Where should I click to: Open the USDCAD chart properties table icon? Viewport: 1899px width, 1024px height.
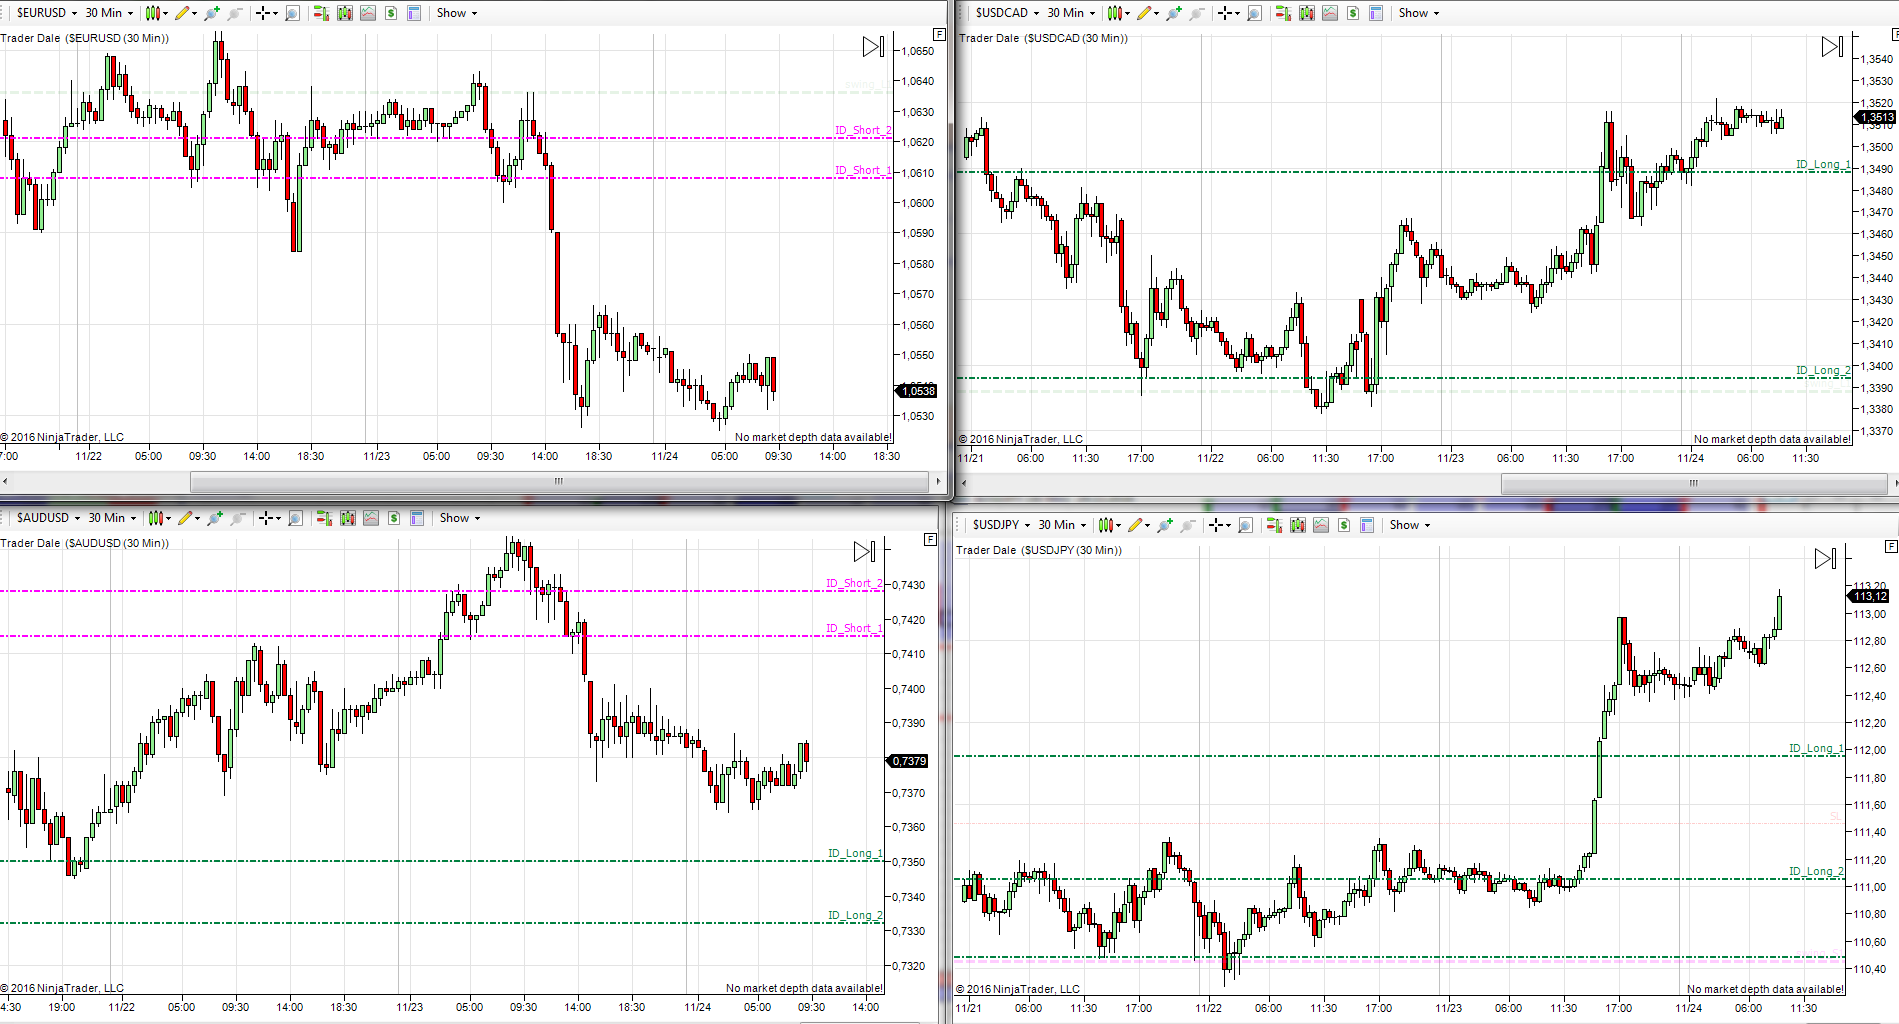[x=1376, y=13]
